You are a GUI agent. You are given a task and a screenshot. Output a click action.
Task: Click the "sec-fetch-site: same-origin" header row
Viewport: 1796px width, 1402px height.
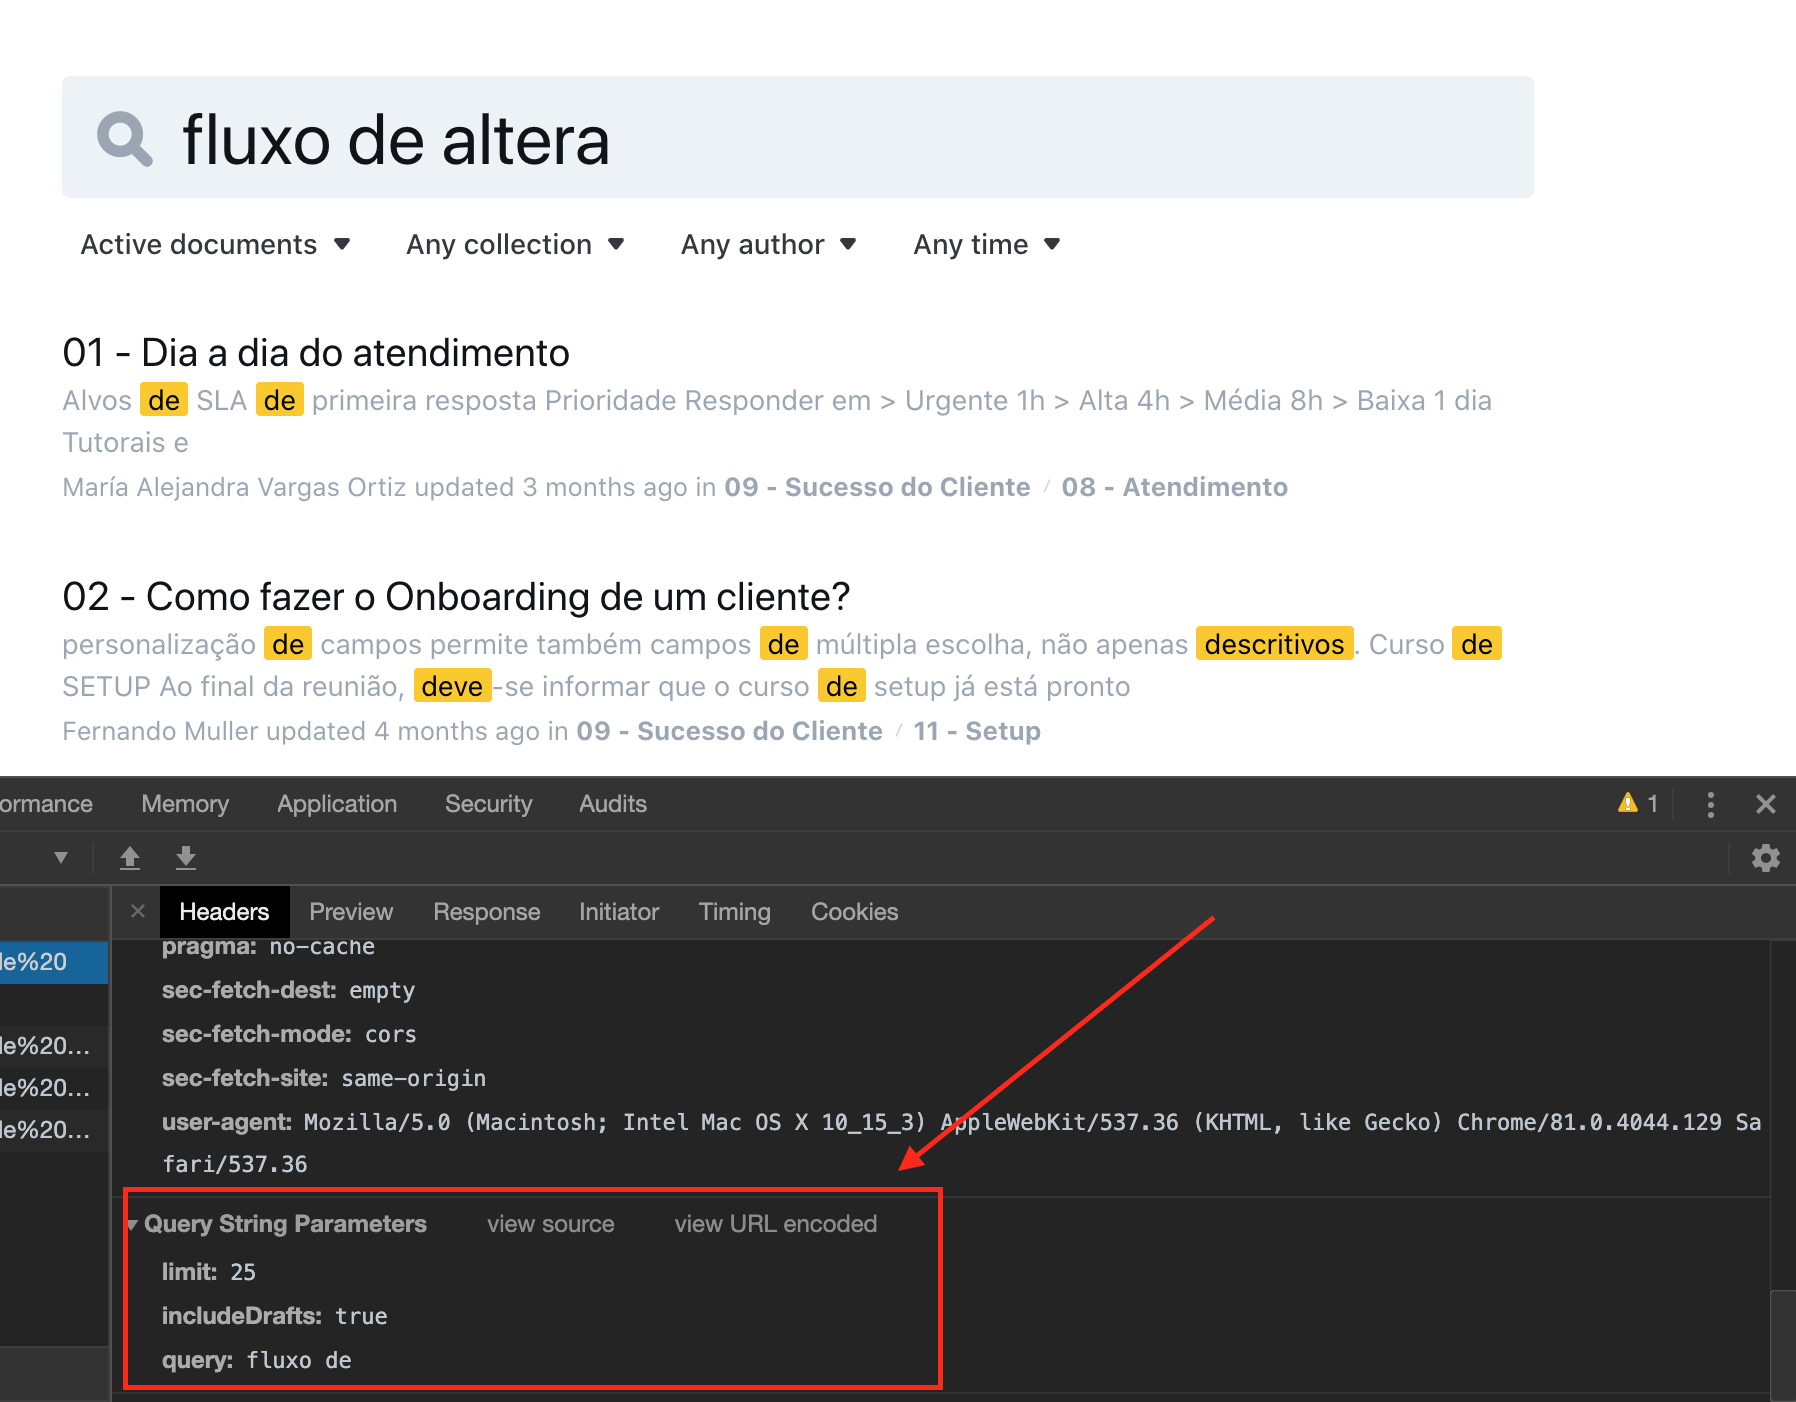tap(324, 1078)
